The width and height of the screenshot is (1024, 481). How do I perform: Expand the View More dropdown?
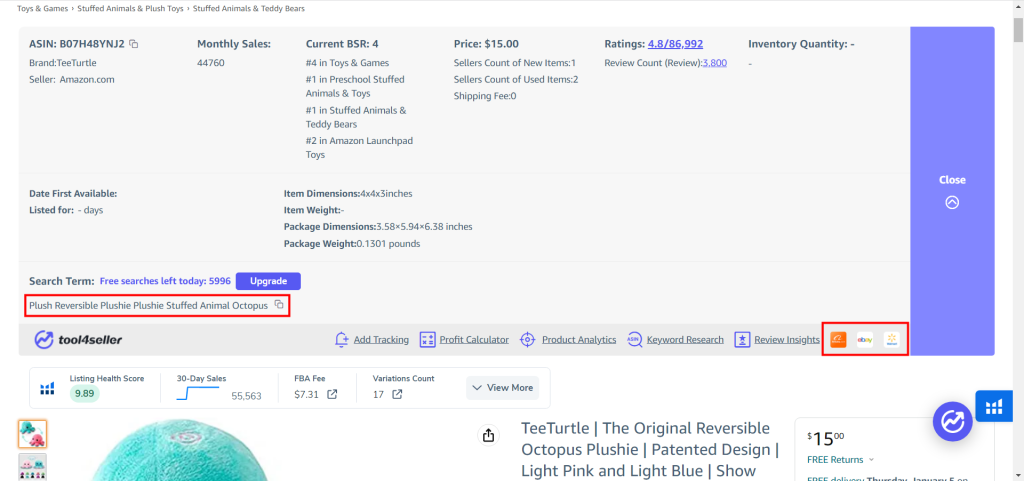click(x=502, y=388)
